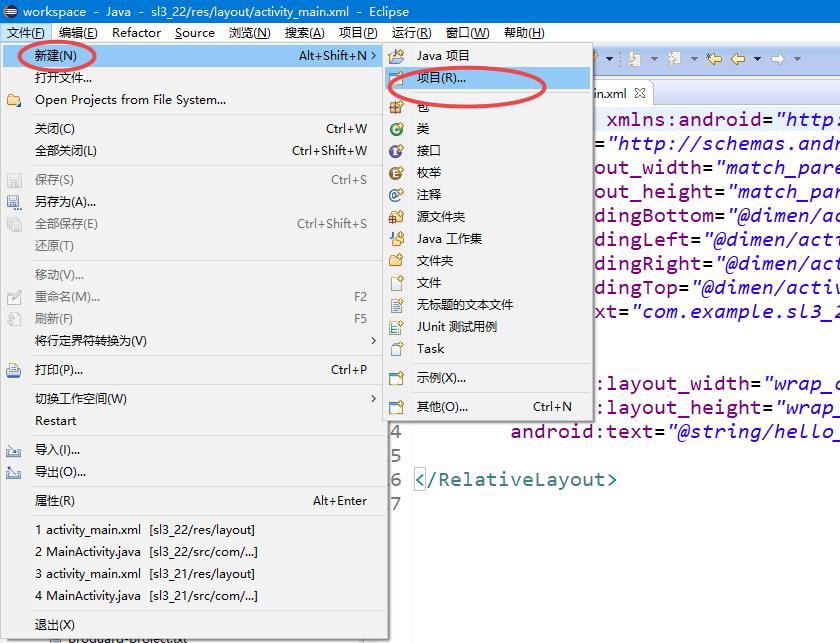Open the Refactor menu

click(x=137, y=33)
